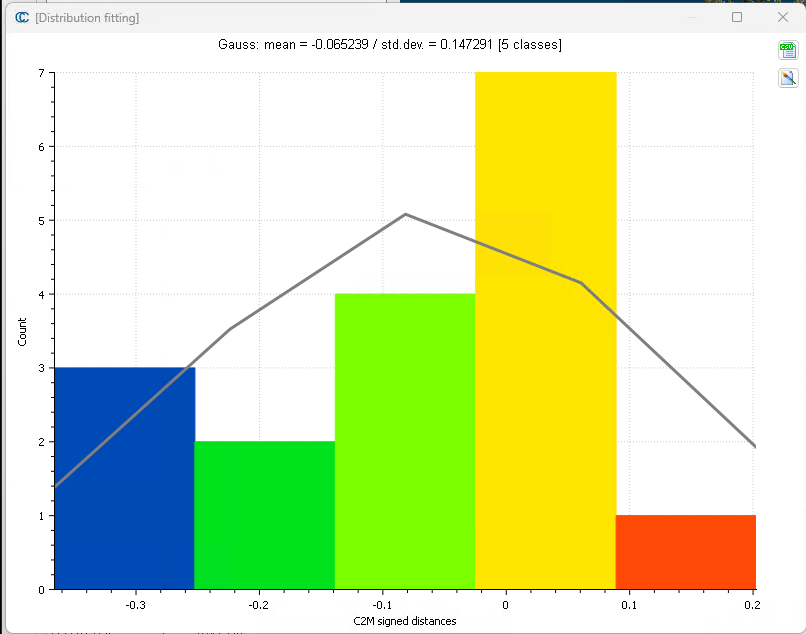The width and height of the screenshot is (806, 634).
Task: Select the blue histogram bar
Action: (x=124, y=478)
